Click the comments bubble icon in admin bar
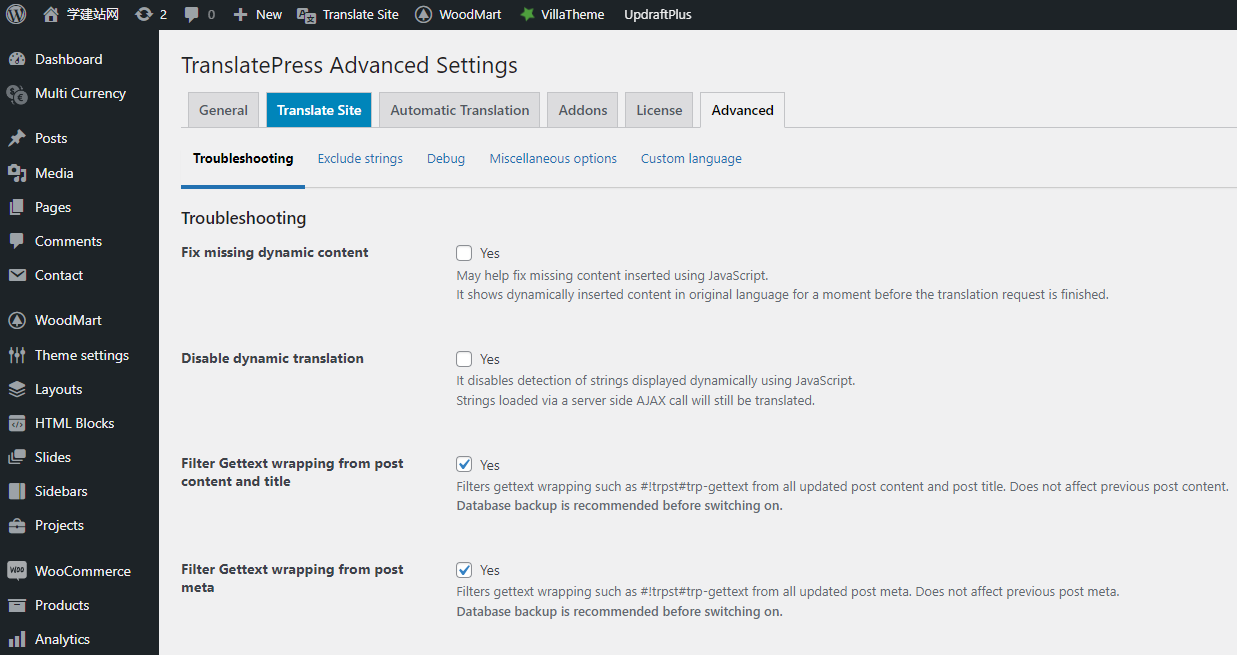Screen dimensions: 1237x655 [x=190, y=14]
